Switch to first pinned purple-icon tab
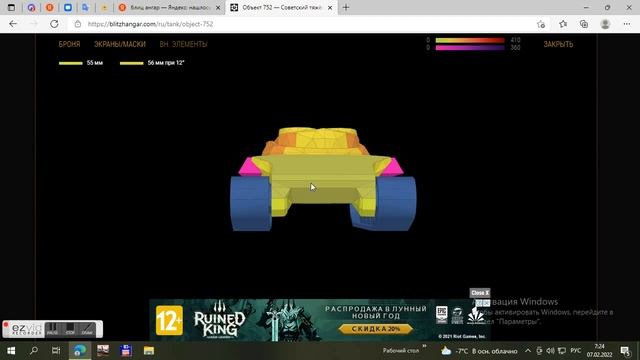The width and height of the screenshot is (640, 360). (31, 7)
